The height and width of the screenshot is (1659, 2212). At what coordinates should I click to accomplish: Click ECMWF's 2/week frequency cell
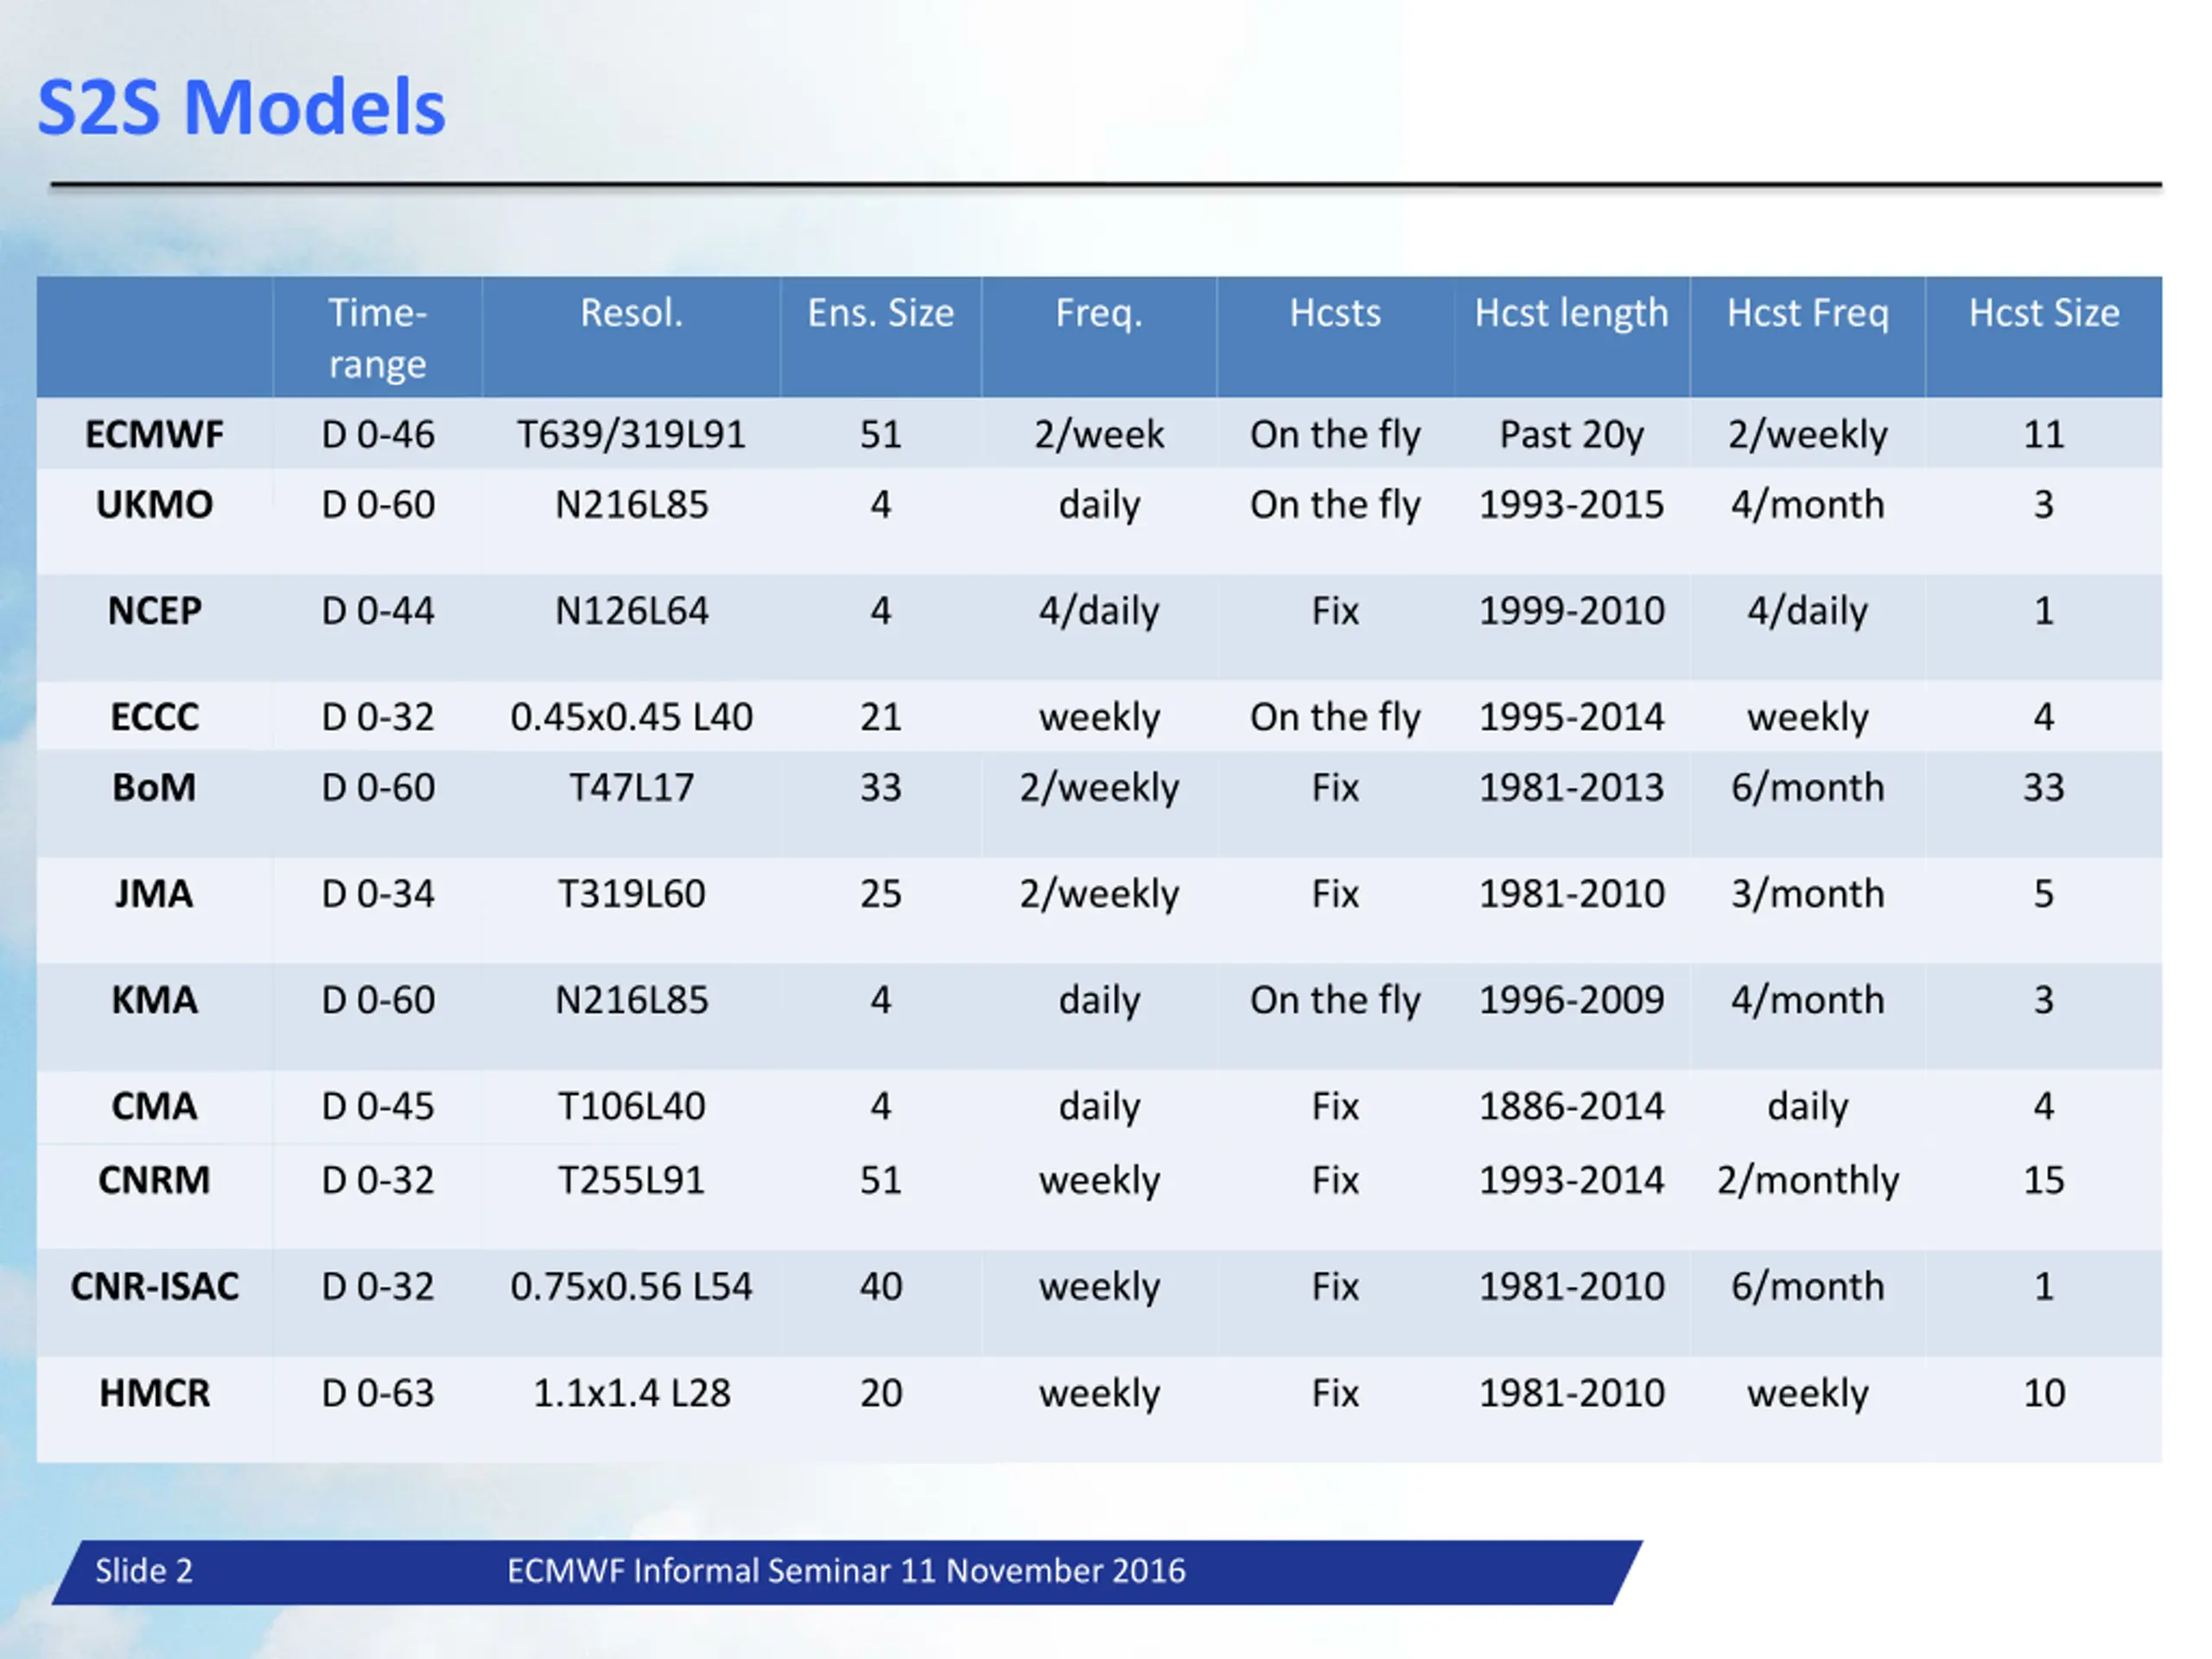pyautogui.click(x=1099, y=435)
